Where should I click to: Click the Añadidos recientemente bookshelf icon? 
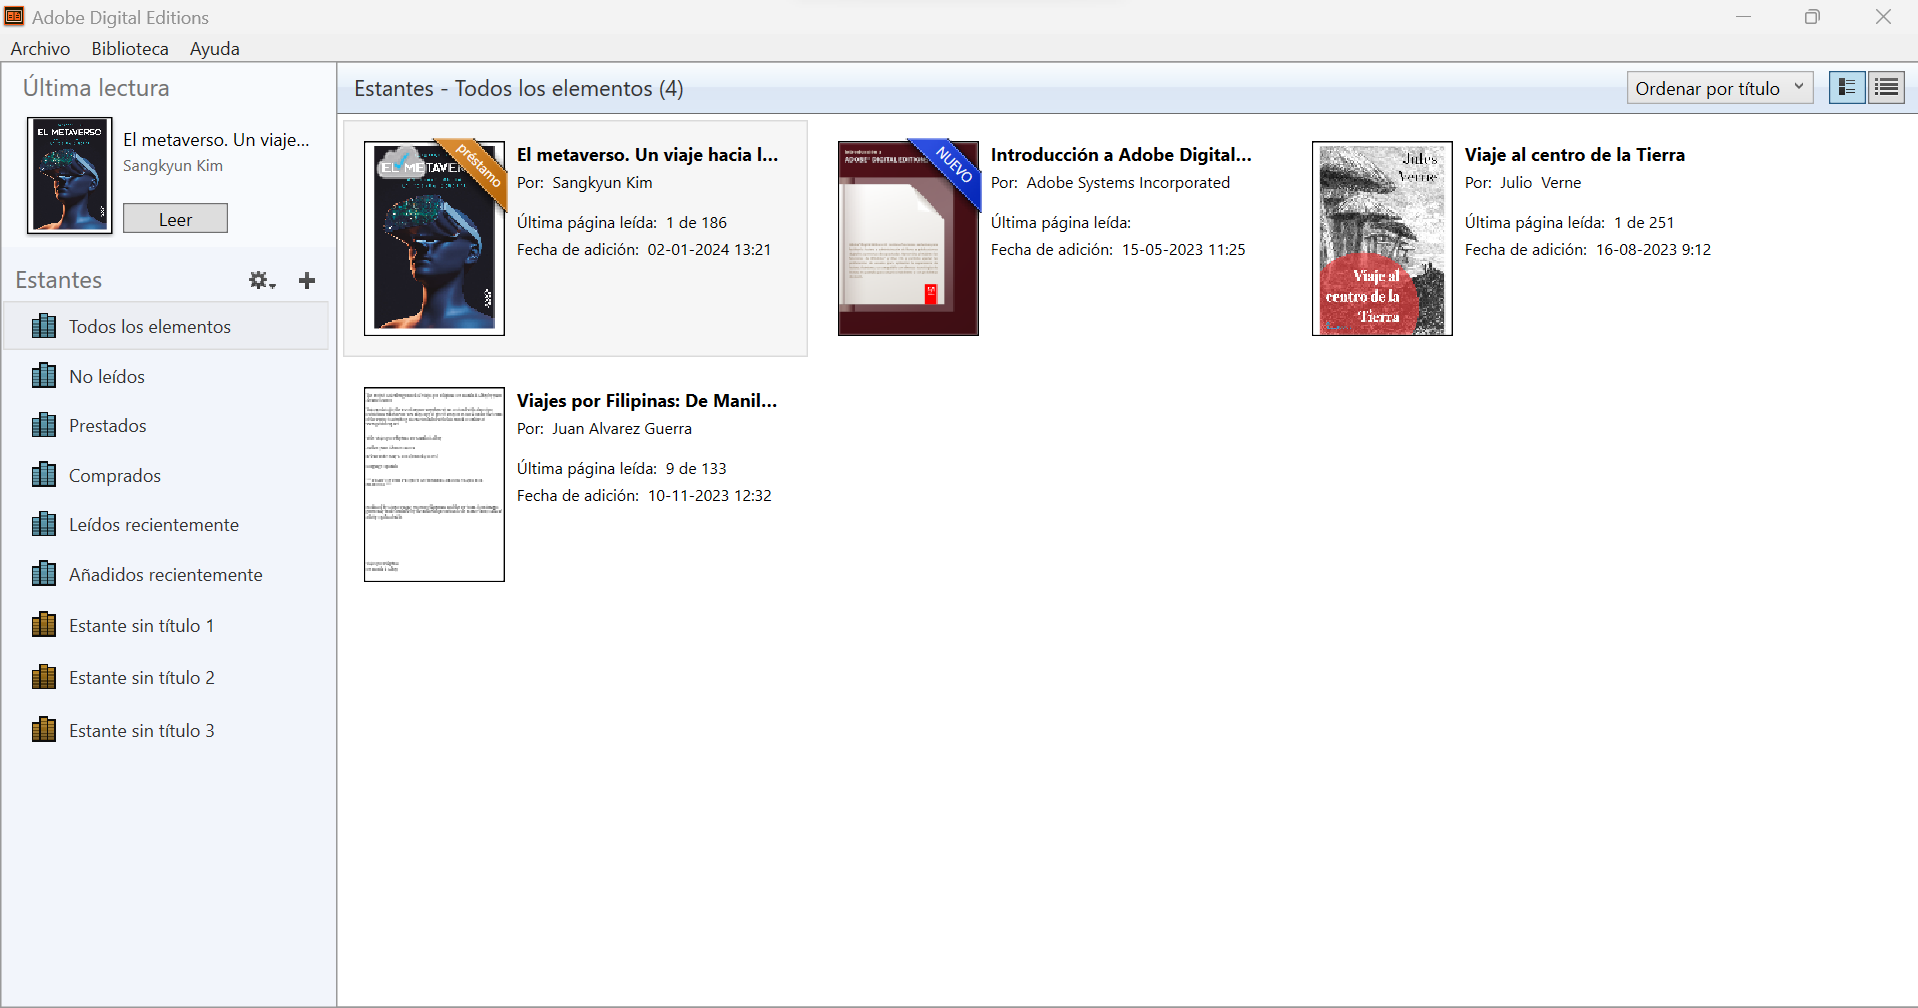click(44, 574)
